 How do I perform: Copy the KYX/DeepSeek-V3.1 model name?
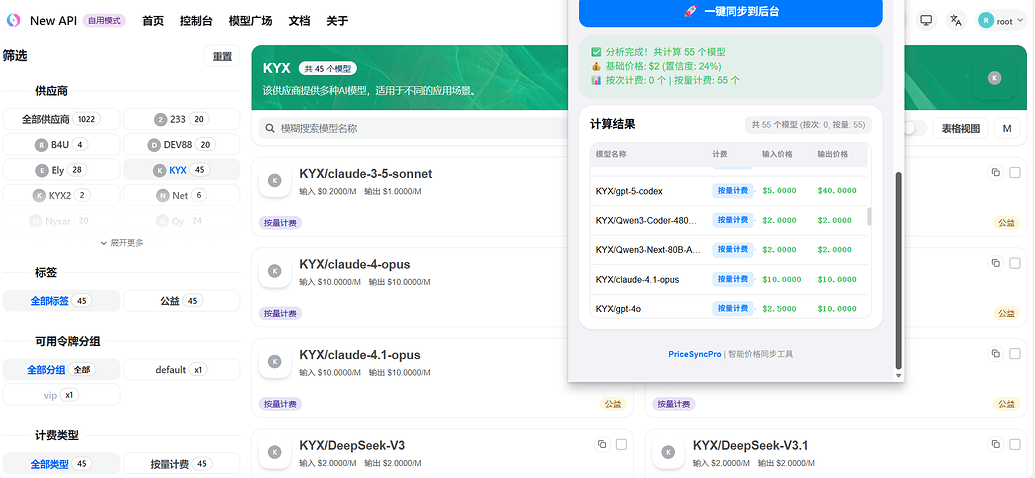pos(995,444)
